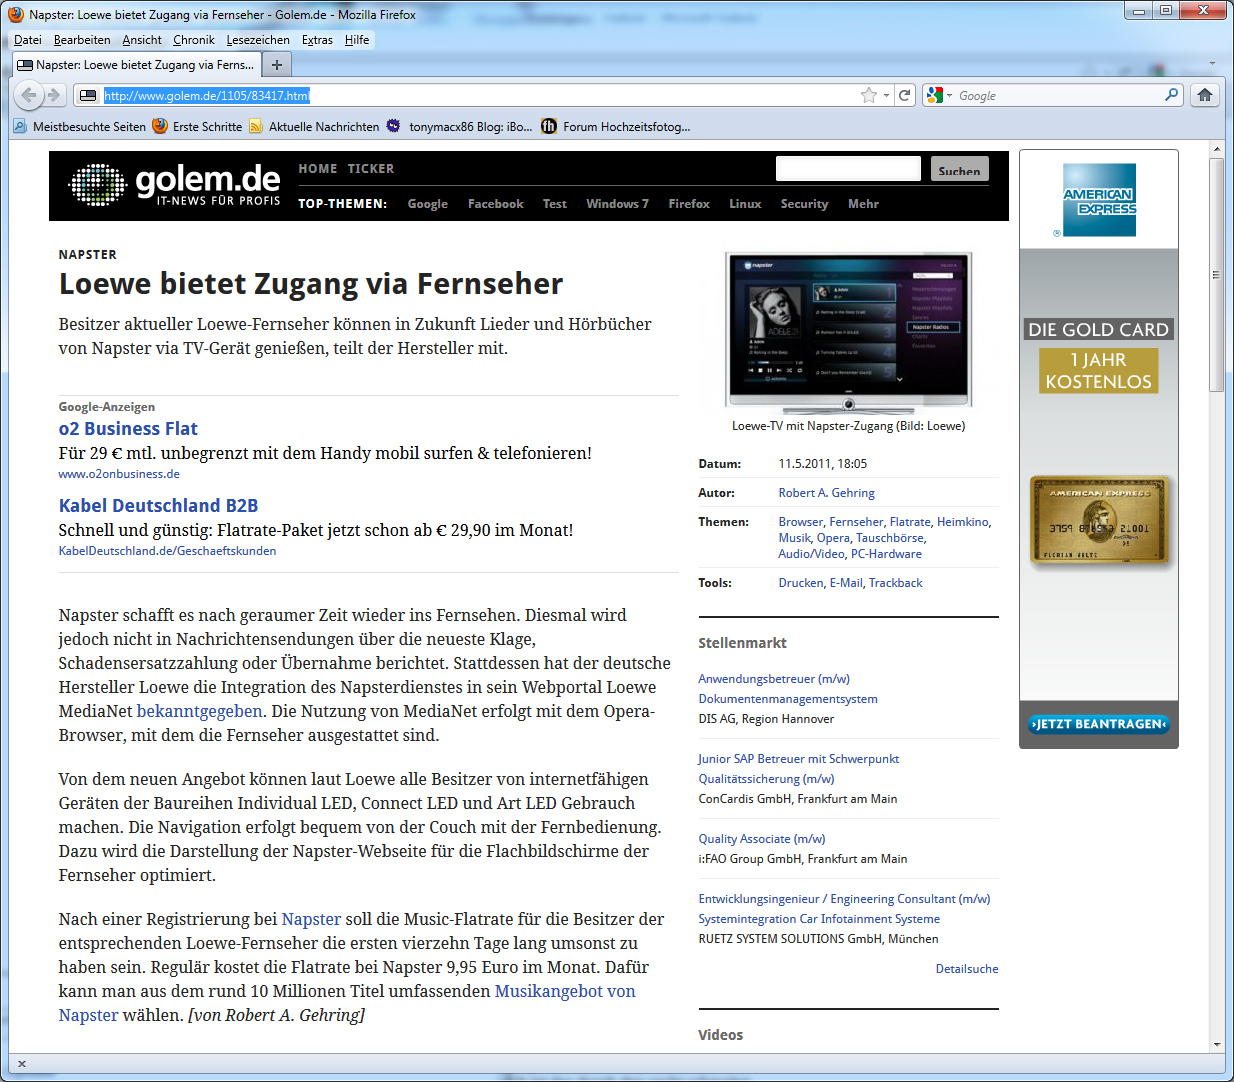1234x1082 pixels.
Task: Open author Robert A. Gehring link
Action: coord(826,492)
